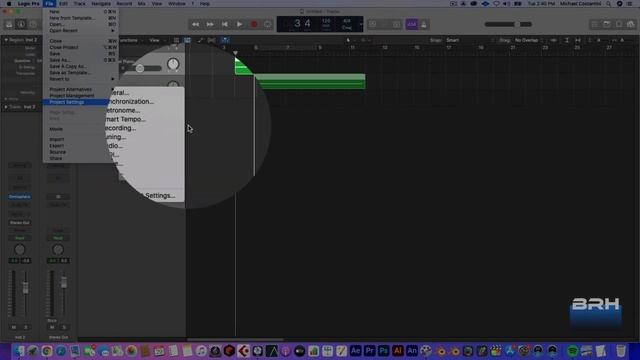This screenshot has width=640, height=360.
Task: Toggle the blue Catch Playhead button
Action: (x=225, y=40)
